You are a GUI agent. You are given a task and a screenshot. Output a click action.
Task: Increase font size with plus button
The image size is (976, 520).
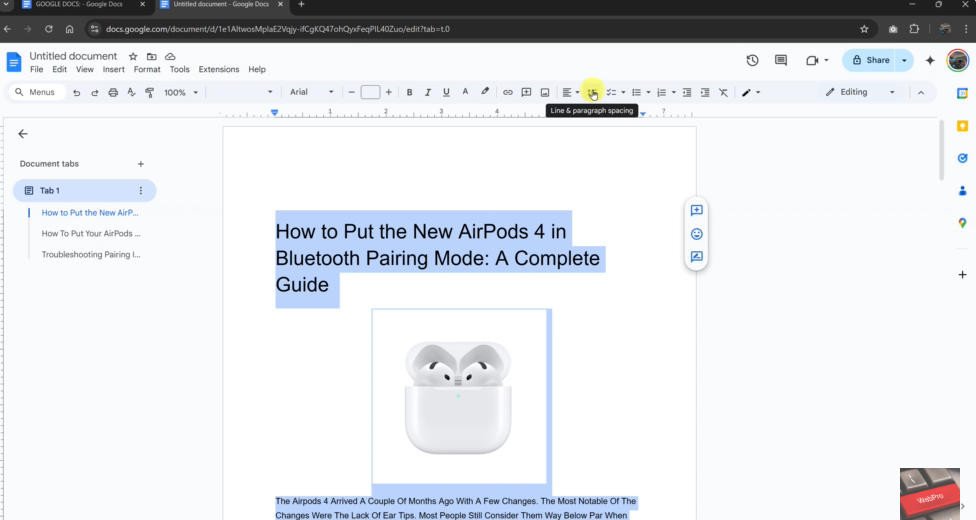pos(388,92)
